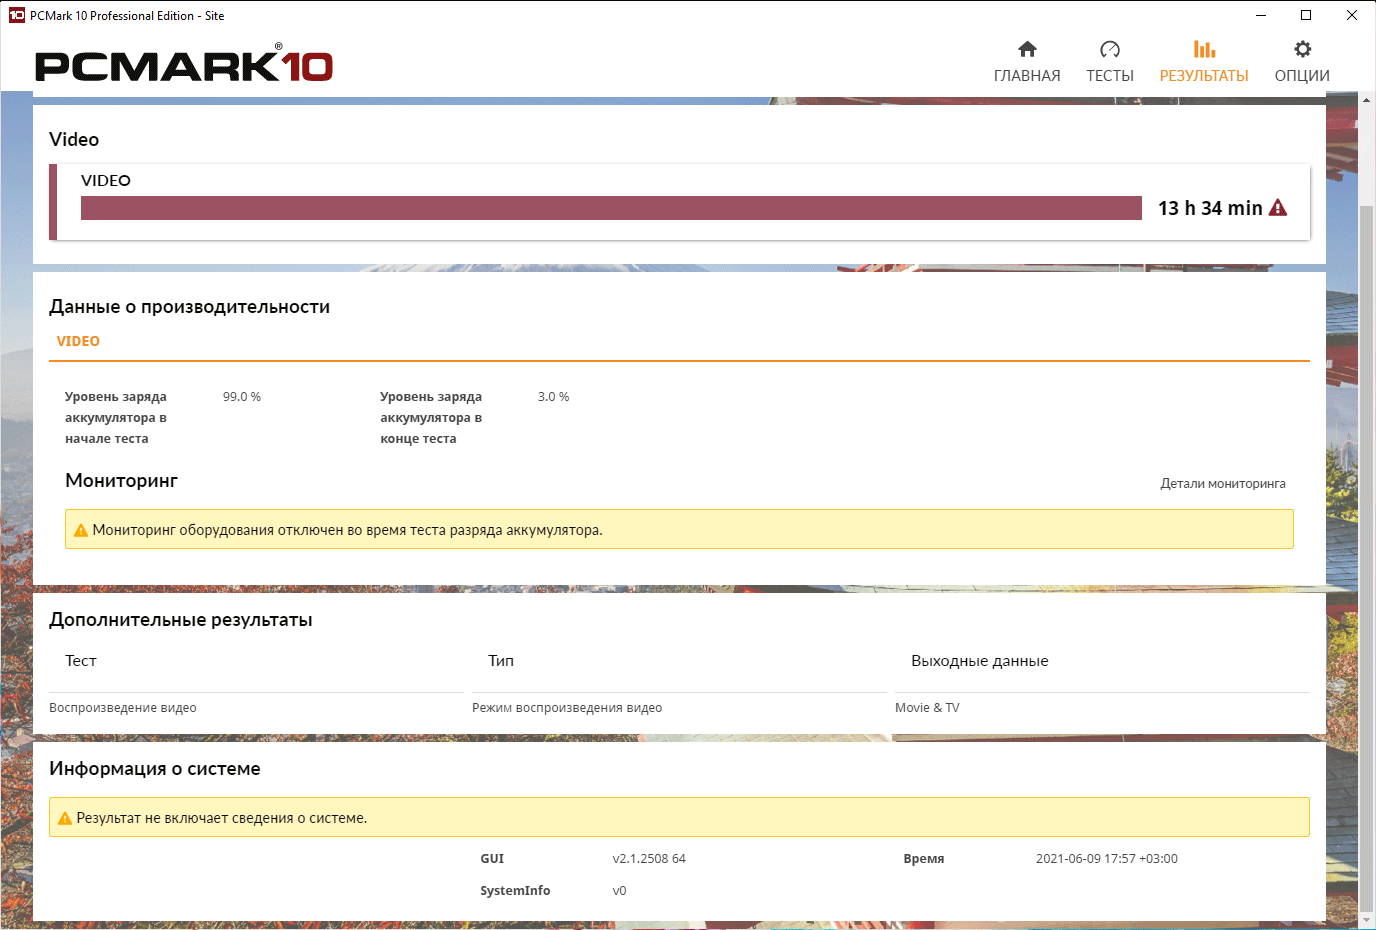1376x930 pixels.
Task: Click the Movie & TV output value
Action: [927, 708]
